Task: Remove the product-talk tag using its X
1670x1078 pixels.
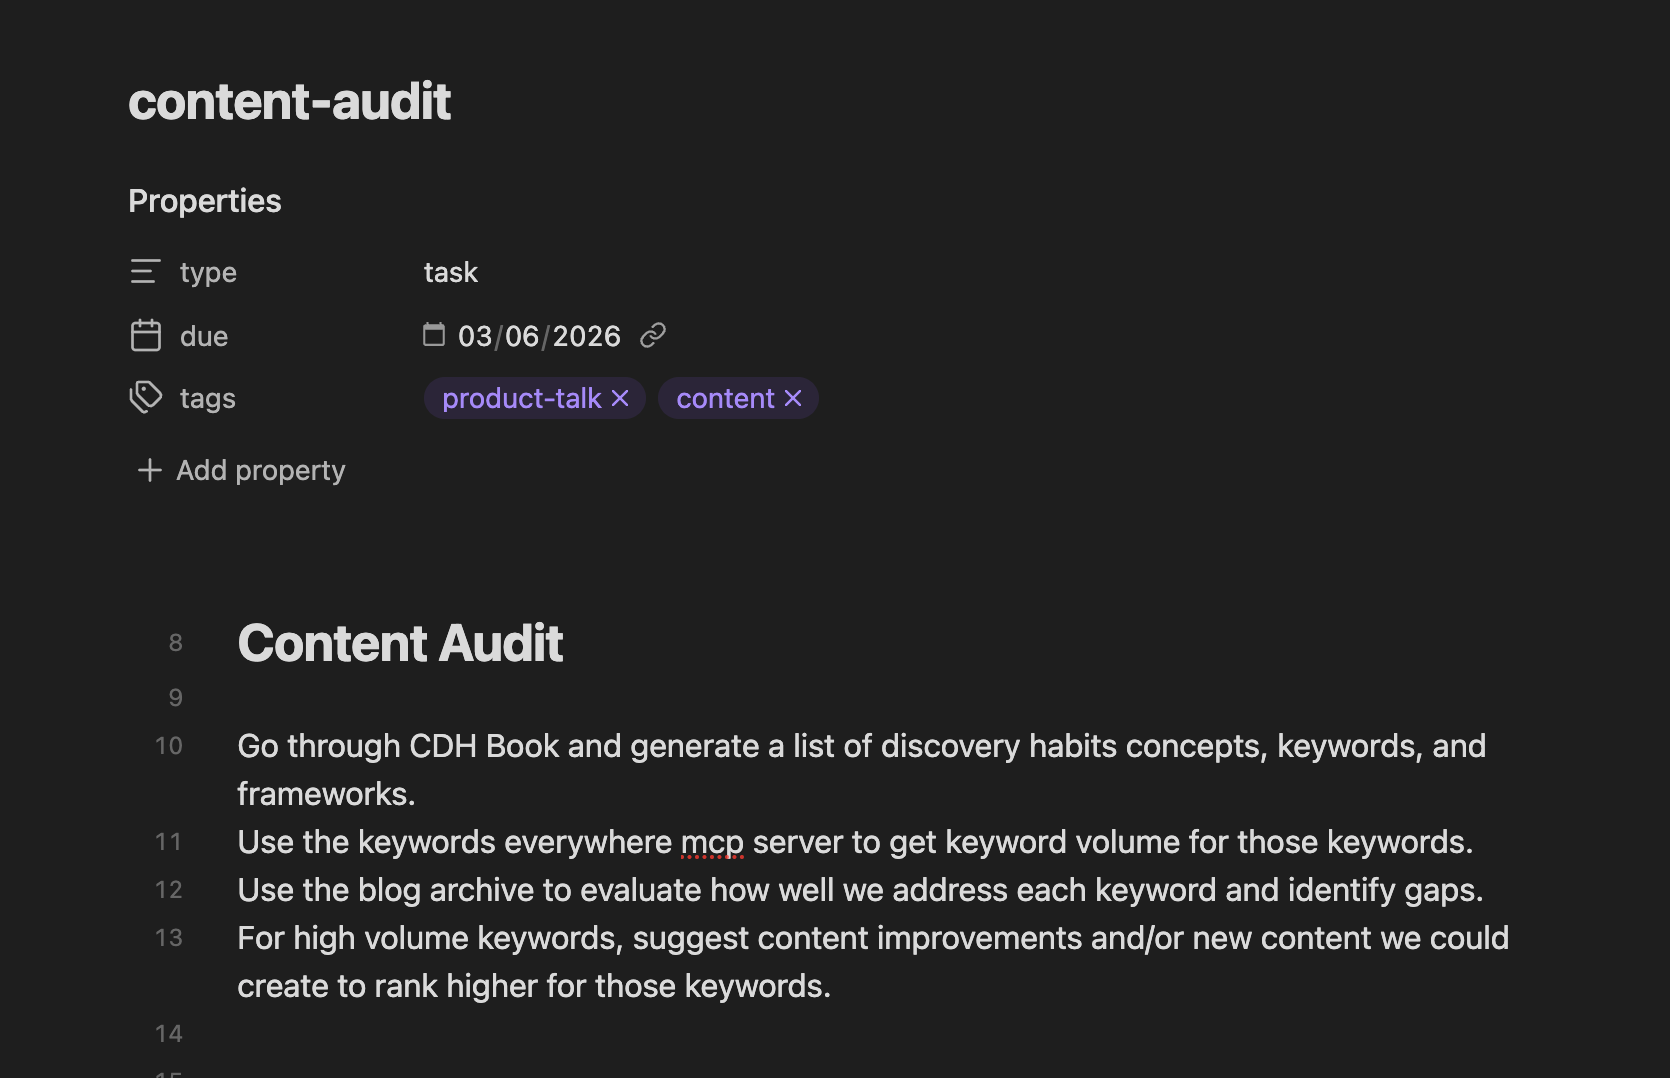Action: point(620,398)
